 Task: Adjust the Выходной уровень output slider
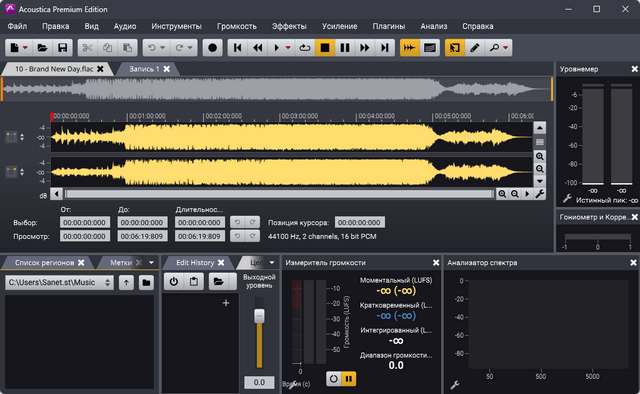pos(259,316)
